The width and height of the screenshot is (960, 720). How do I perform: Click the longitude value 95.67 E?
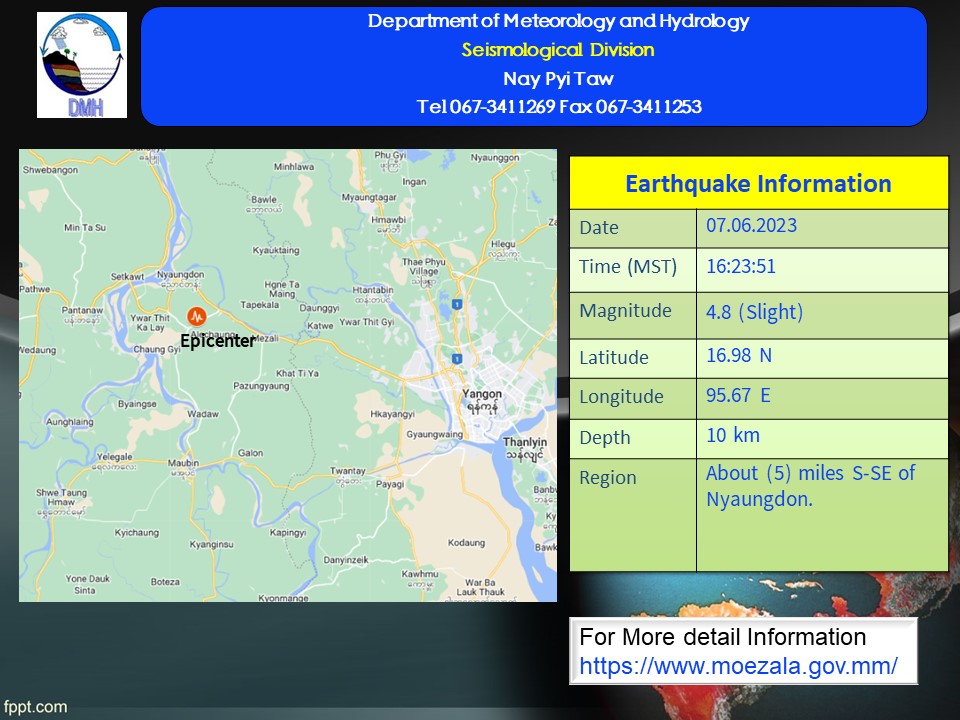738,396
